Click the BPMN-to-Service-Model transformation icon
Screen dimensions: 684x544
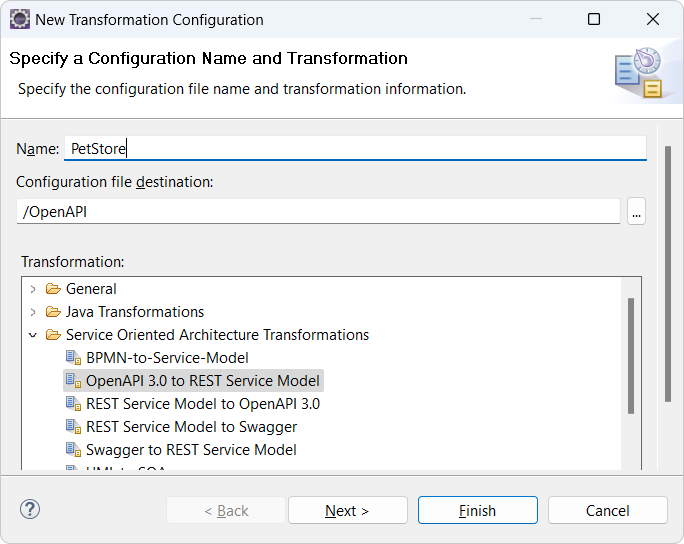click(73, 358)
